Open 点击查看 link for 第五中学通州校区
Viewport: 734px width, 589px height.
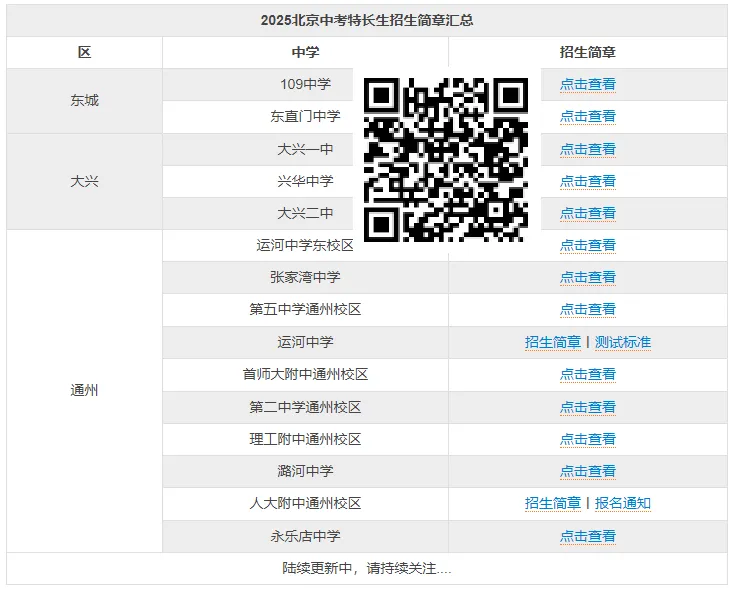(x=587, y=309)
